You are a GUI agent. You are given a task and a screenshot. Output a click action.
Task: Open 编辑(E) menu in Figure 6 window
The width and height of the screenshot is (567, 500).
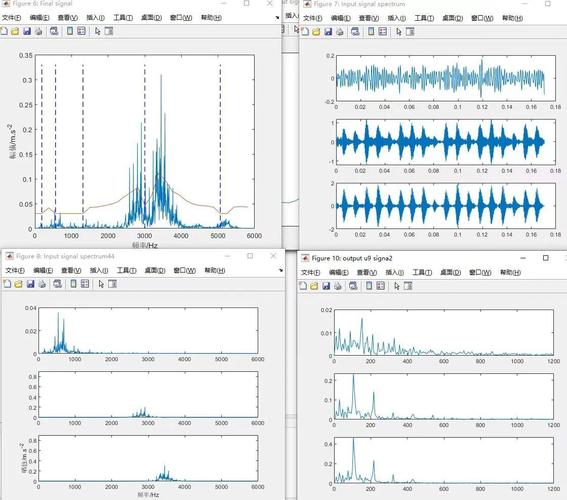click(39, 18)
